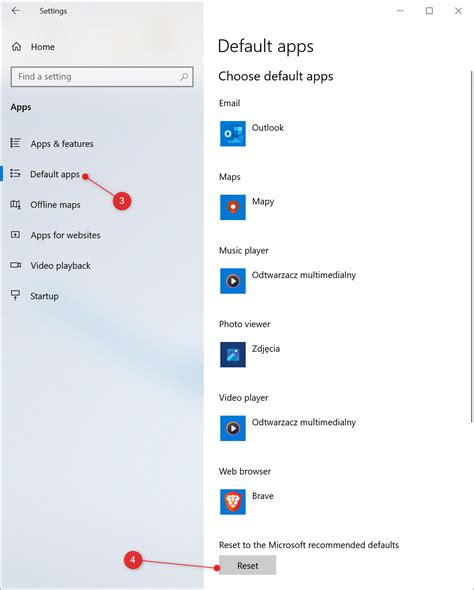The height and width of the screenshot is (590, 474).
Task: Focus the Find a setting field
Action: click(x=102, y=77)
